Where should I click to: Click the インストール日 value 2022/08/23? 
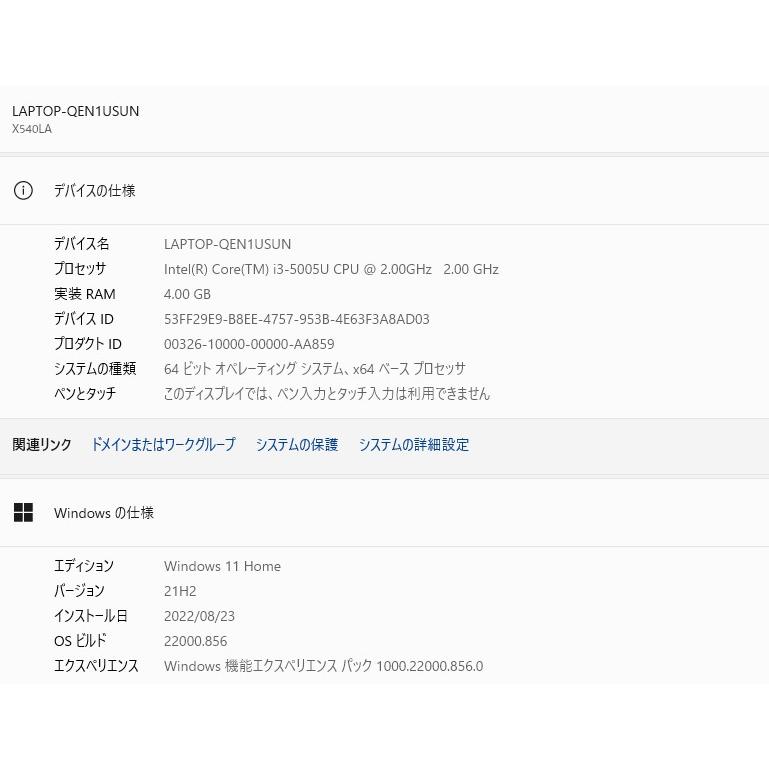199,616
